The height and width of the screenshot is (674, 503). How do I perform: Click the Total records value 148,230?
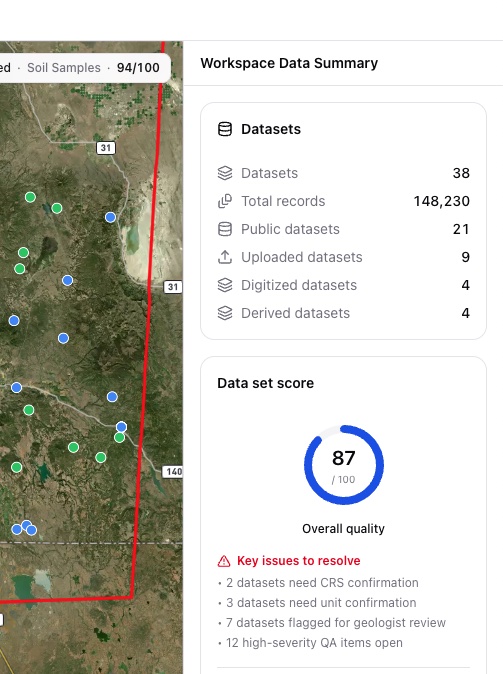coord(442,201)
